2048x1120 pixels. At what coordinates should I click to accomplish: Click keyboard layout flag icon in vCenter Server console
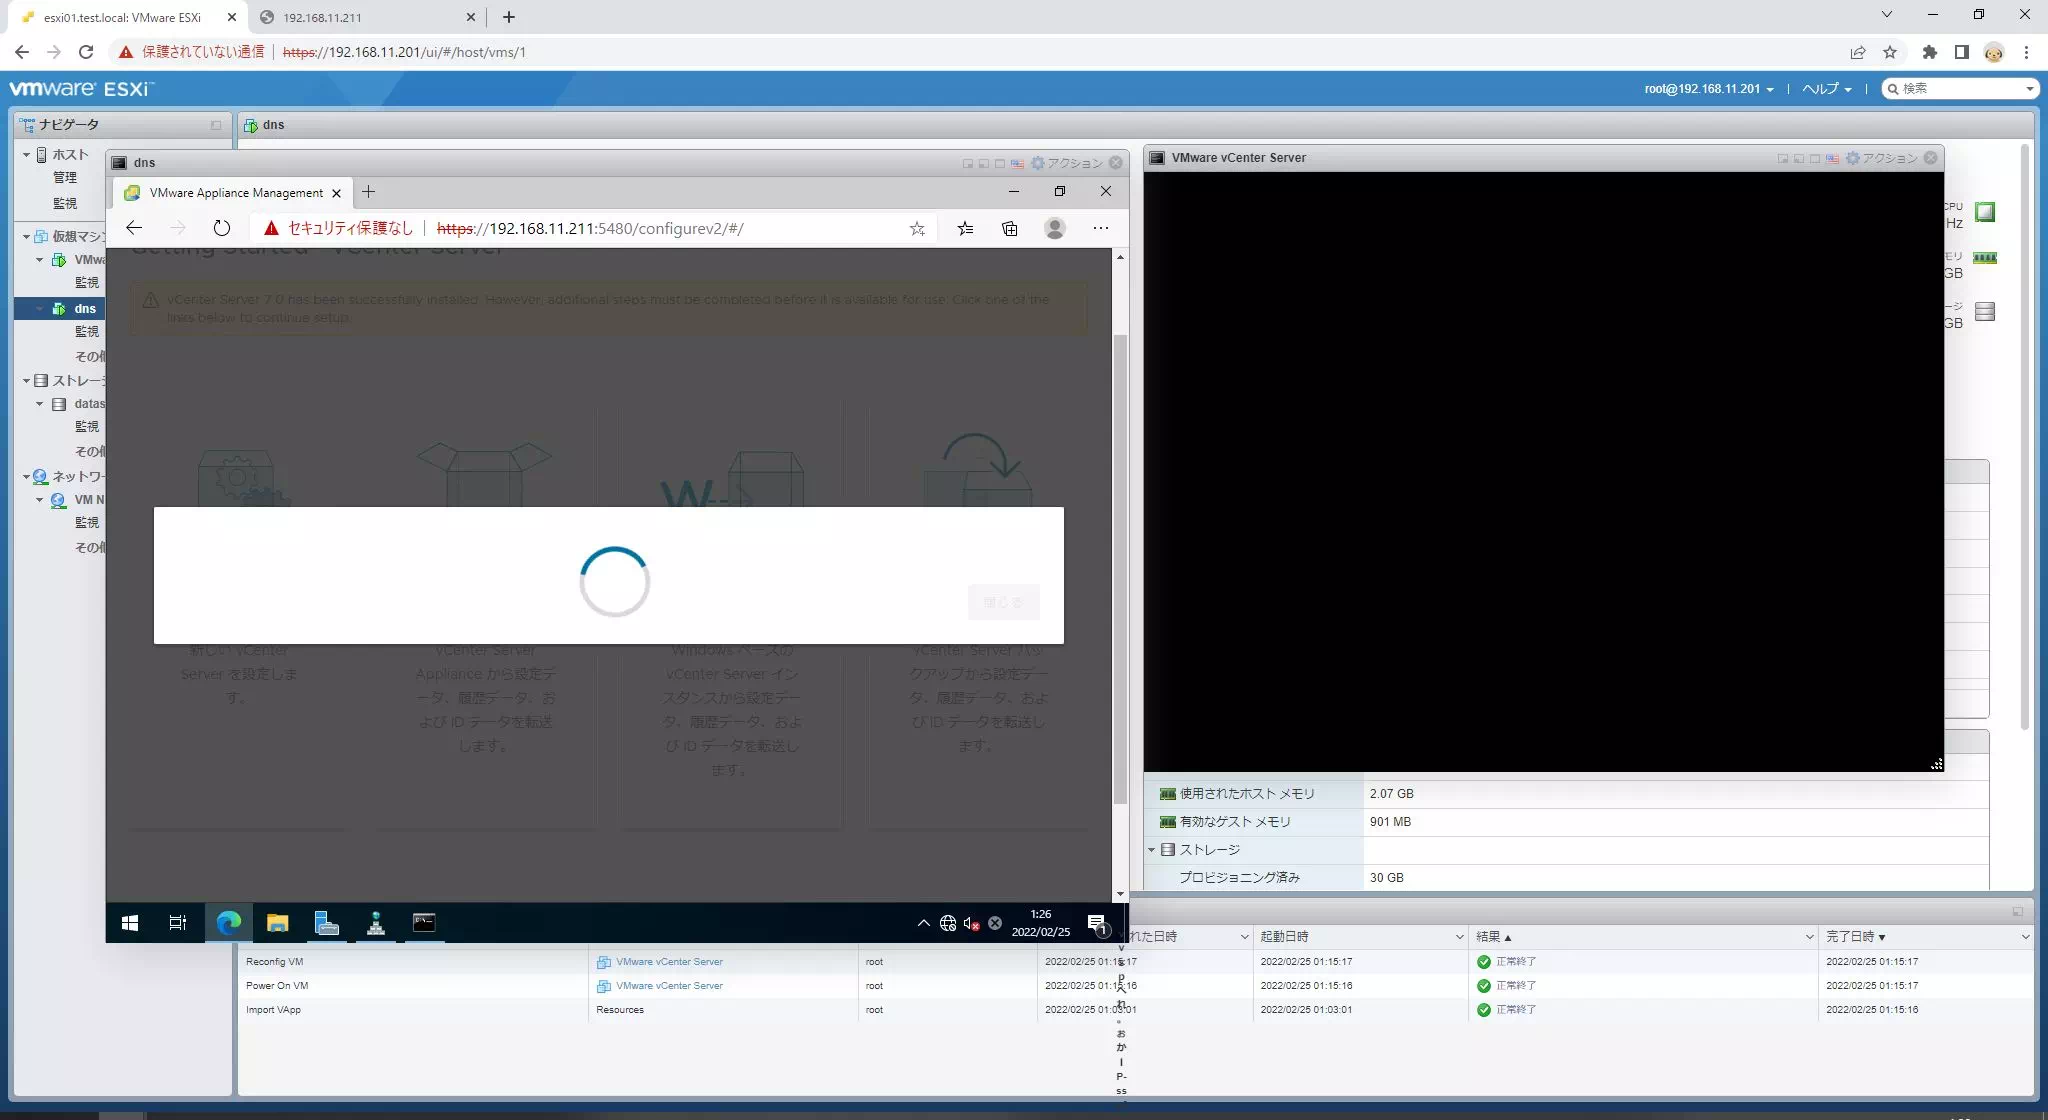[x=1832, y=158]
